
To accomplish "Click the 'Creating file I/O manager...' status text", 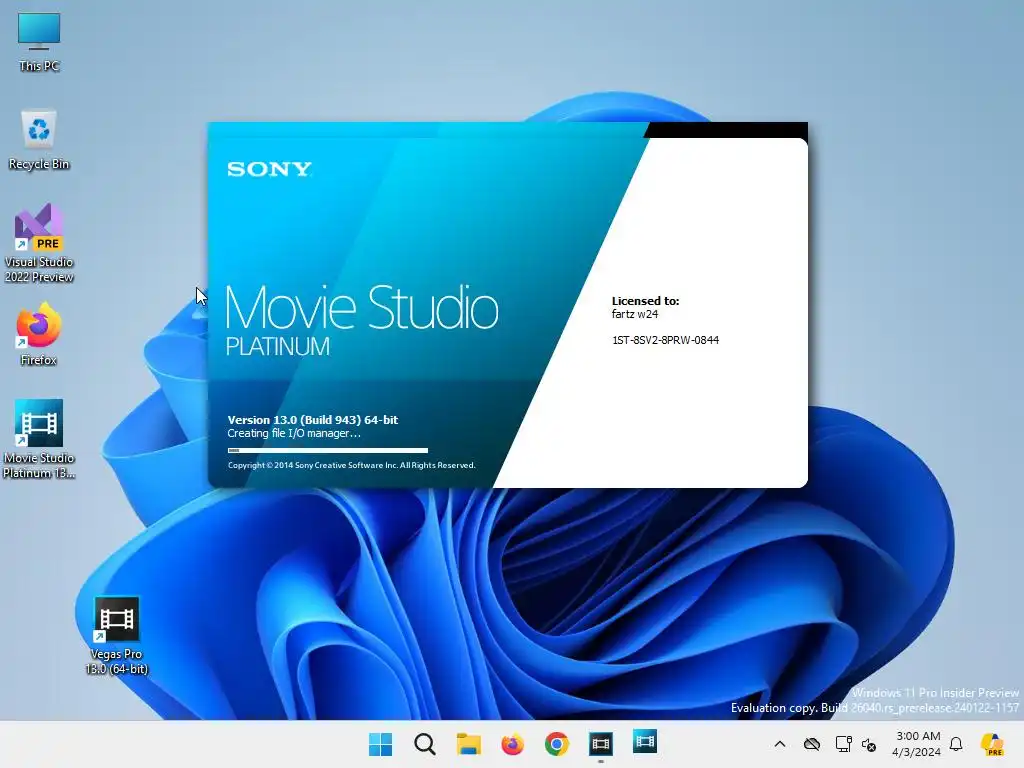I will click(294, 433).
